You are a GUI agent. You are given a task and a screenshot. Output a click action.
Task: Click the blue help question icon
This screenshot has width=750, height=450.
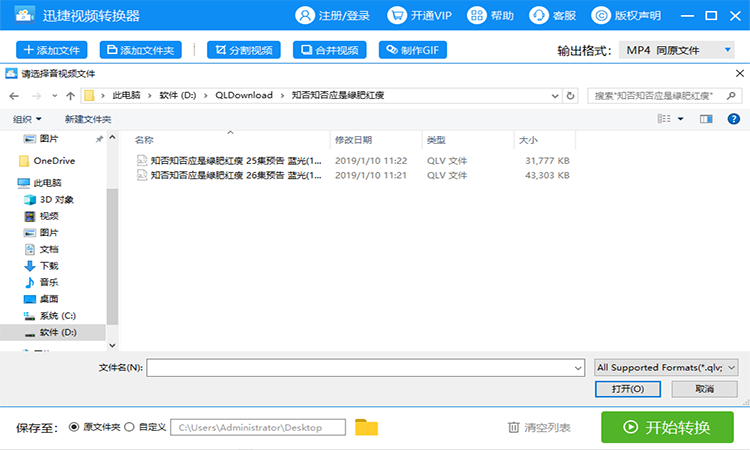pos(733,119)
